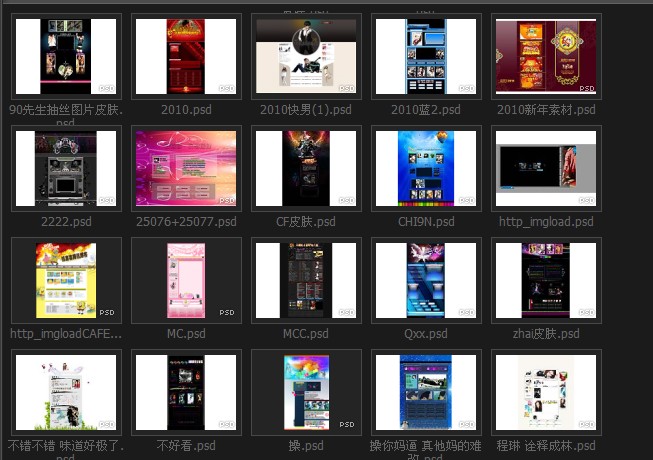The height and width of the screenshot is (460, 653).
Task: Select the 90先生抽丝图片皮肤.psd thumbnail
Action: click(x=66, y=56)
